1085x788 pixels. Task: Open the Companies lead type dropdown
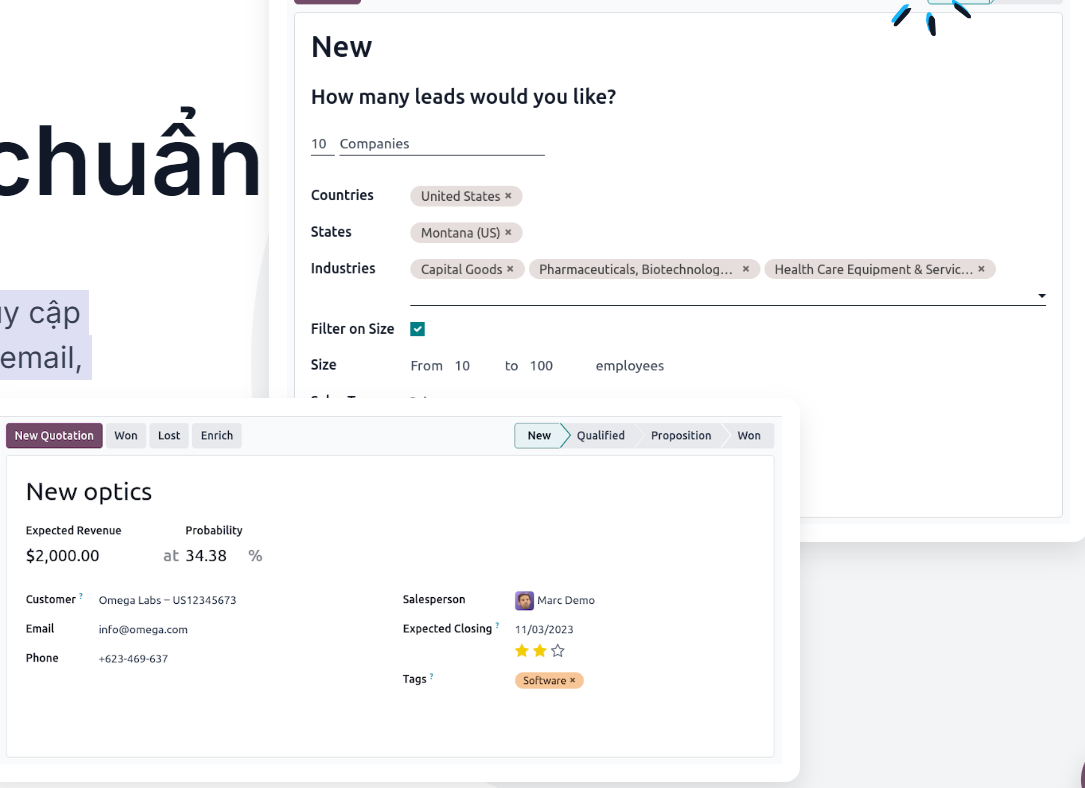click(441, 144)
